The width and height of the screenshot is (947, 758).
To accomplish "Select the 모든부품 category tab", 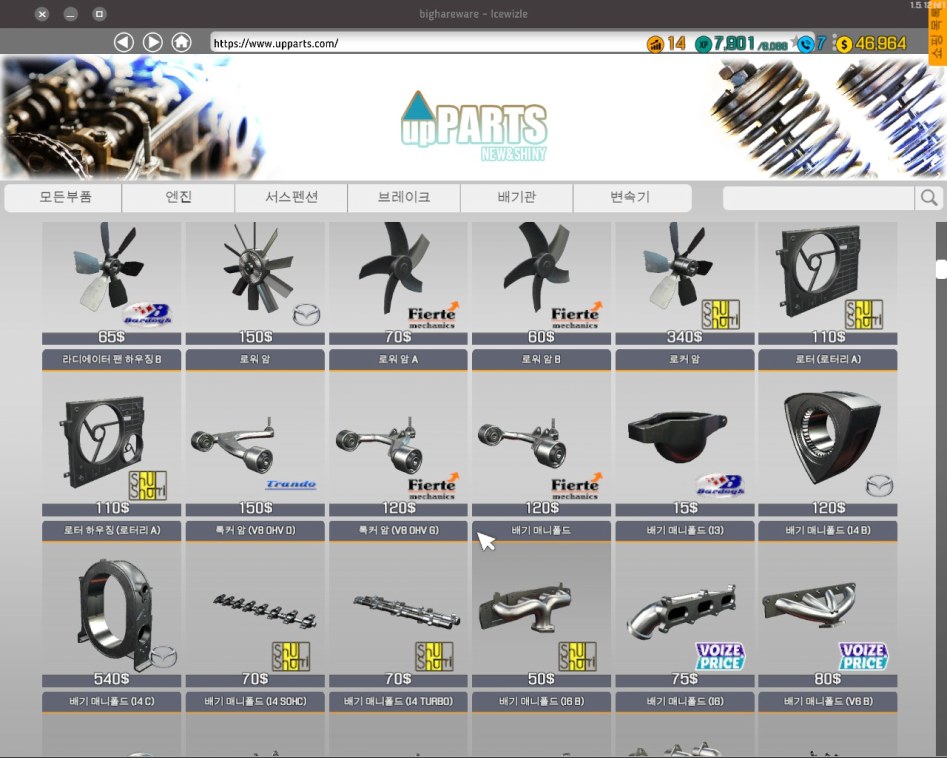I will (x=64, y=198).
